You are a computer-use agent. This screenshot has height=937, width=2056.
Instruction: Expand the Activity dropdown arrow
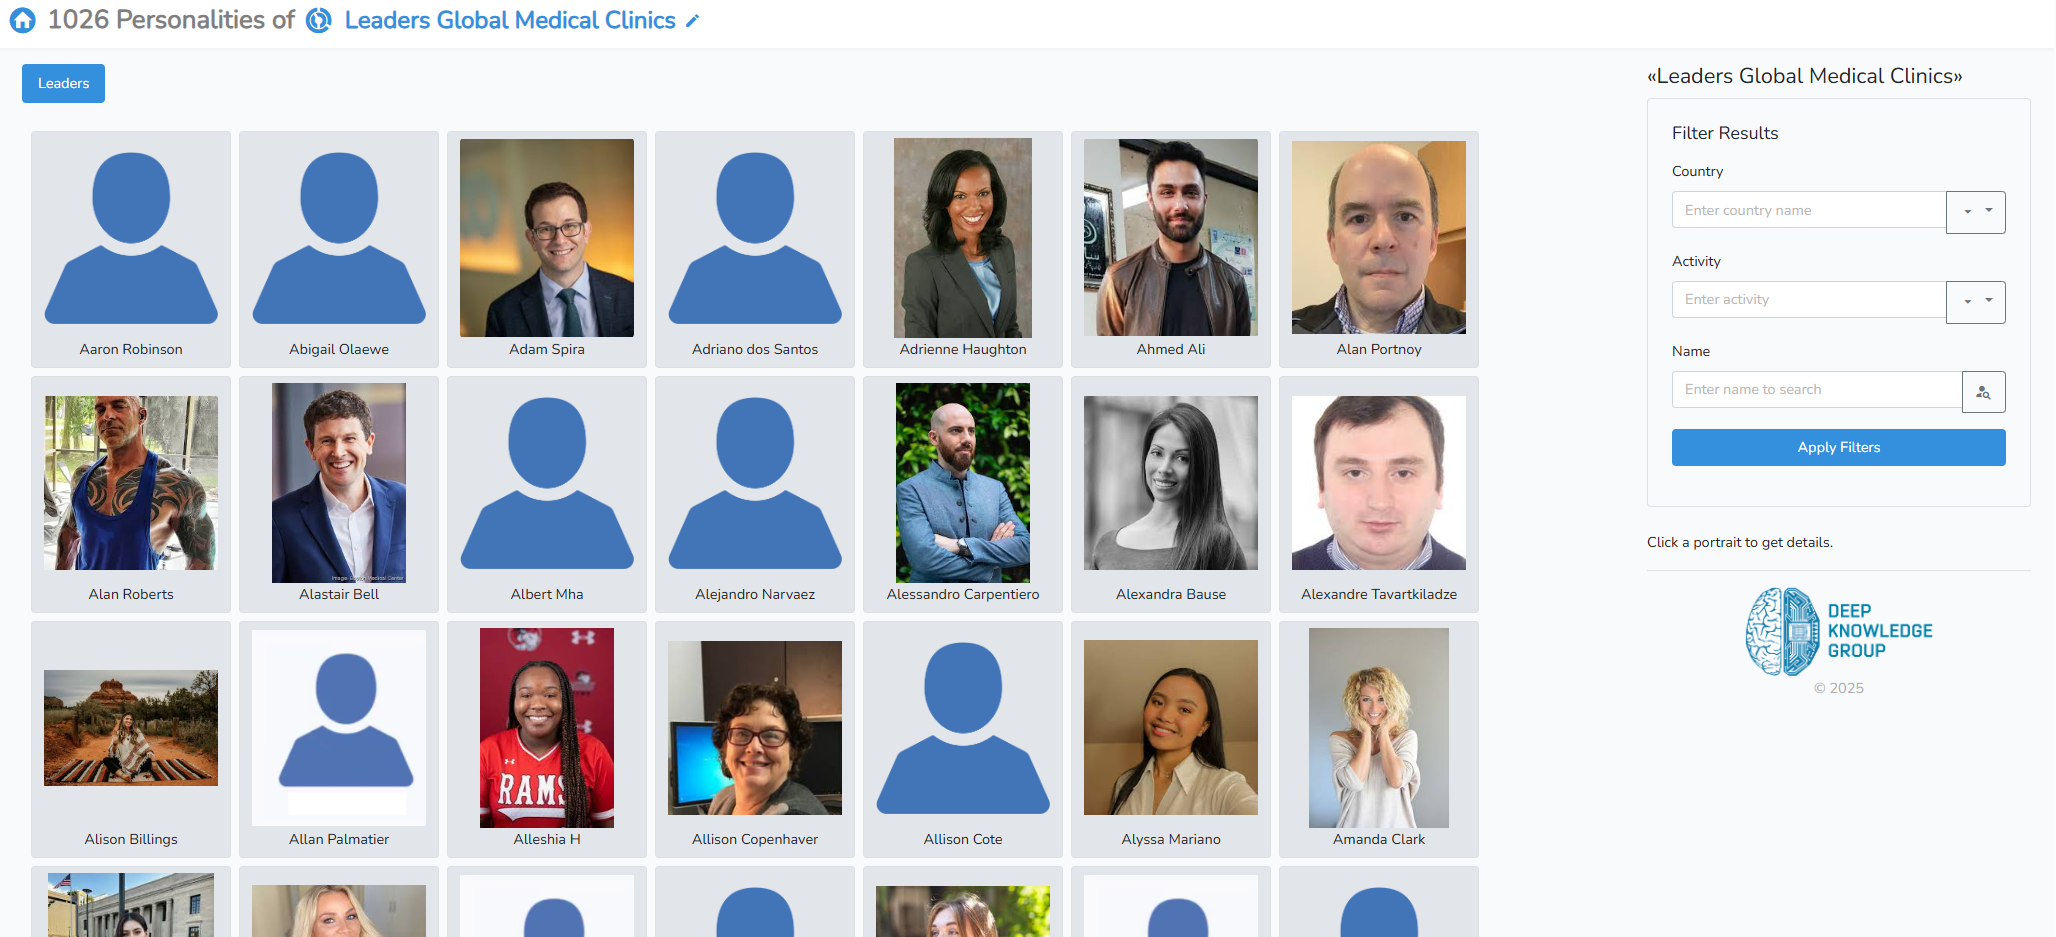coord(1976,302)
